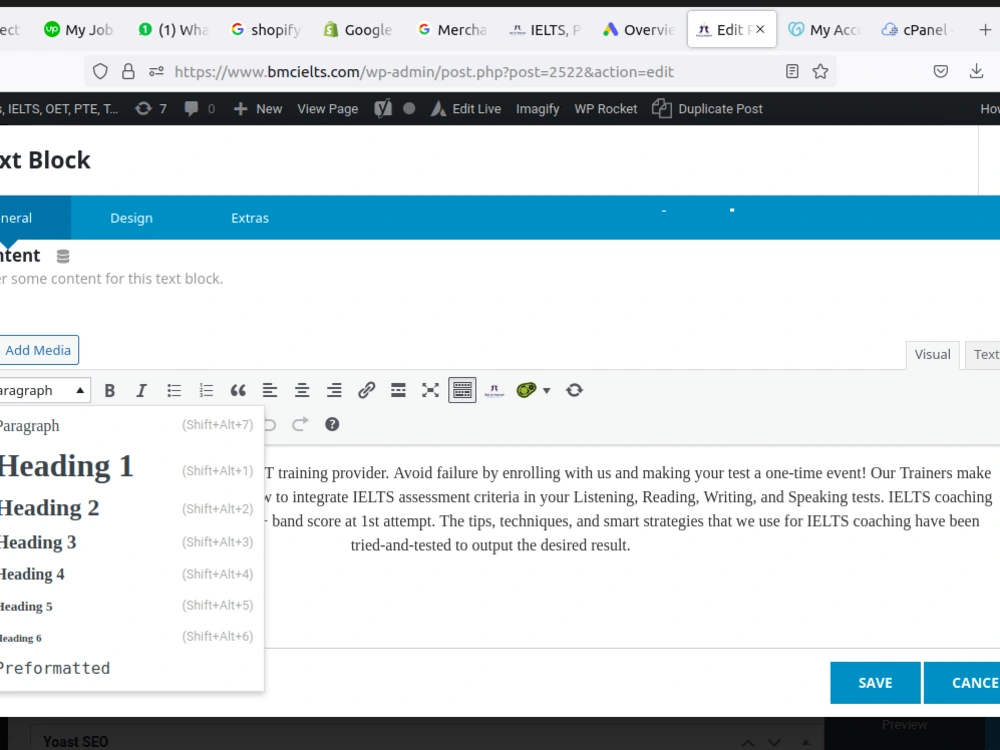
Task: Click the updates icon showing 7
Action: point(151,109)
